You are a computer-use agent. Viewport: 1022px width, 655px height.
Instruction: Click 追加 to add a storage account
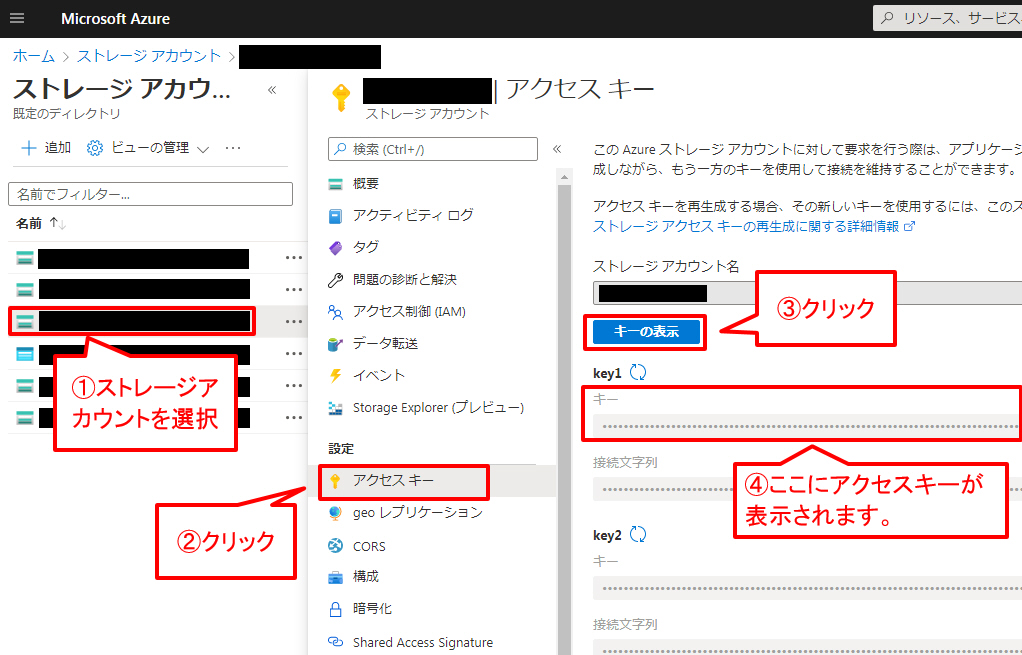[46, 148]
